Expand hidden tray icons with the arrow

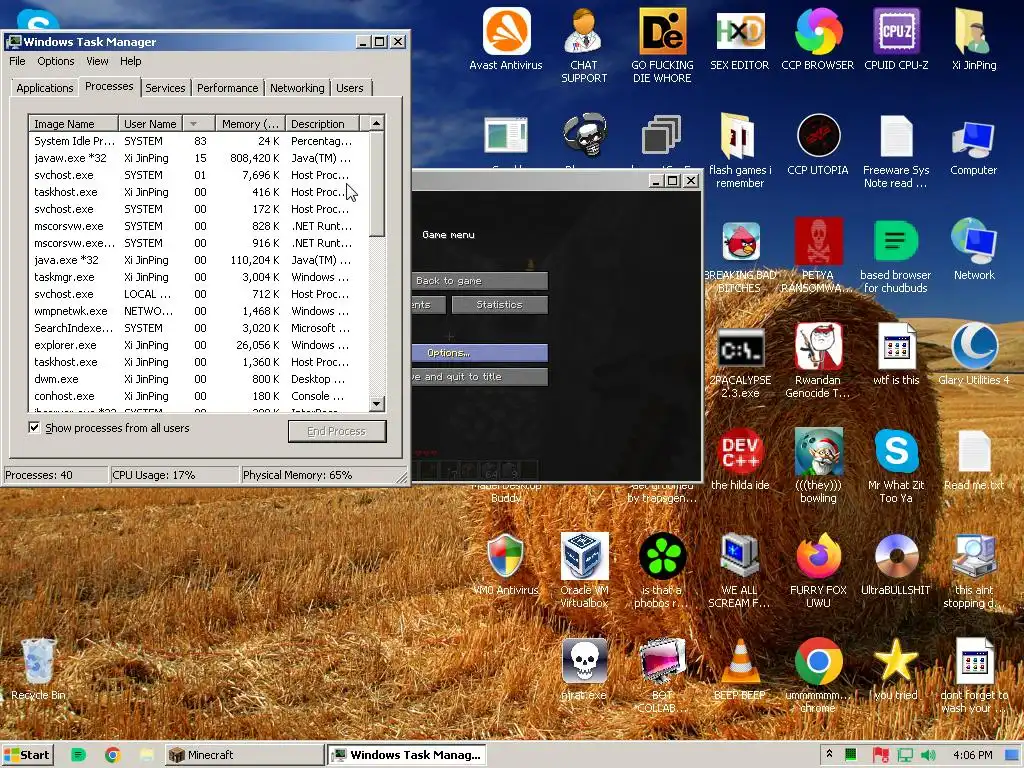tap(829, 754)
